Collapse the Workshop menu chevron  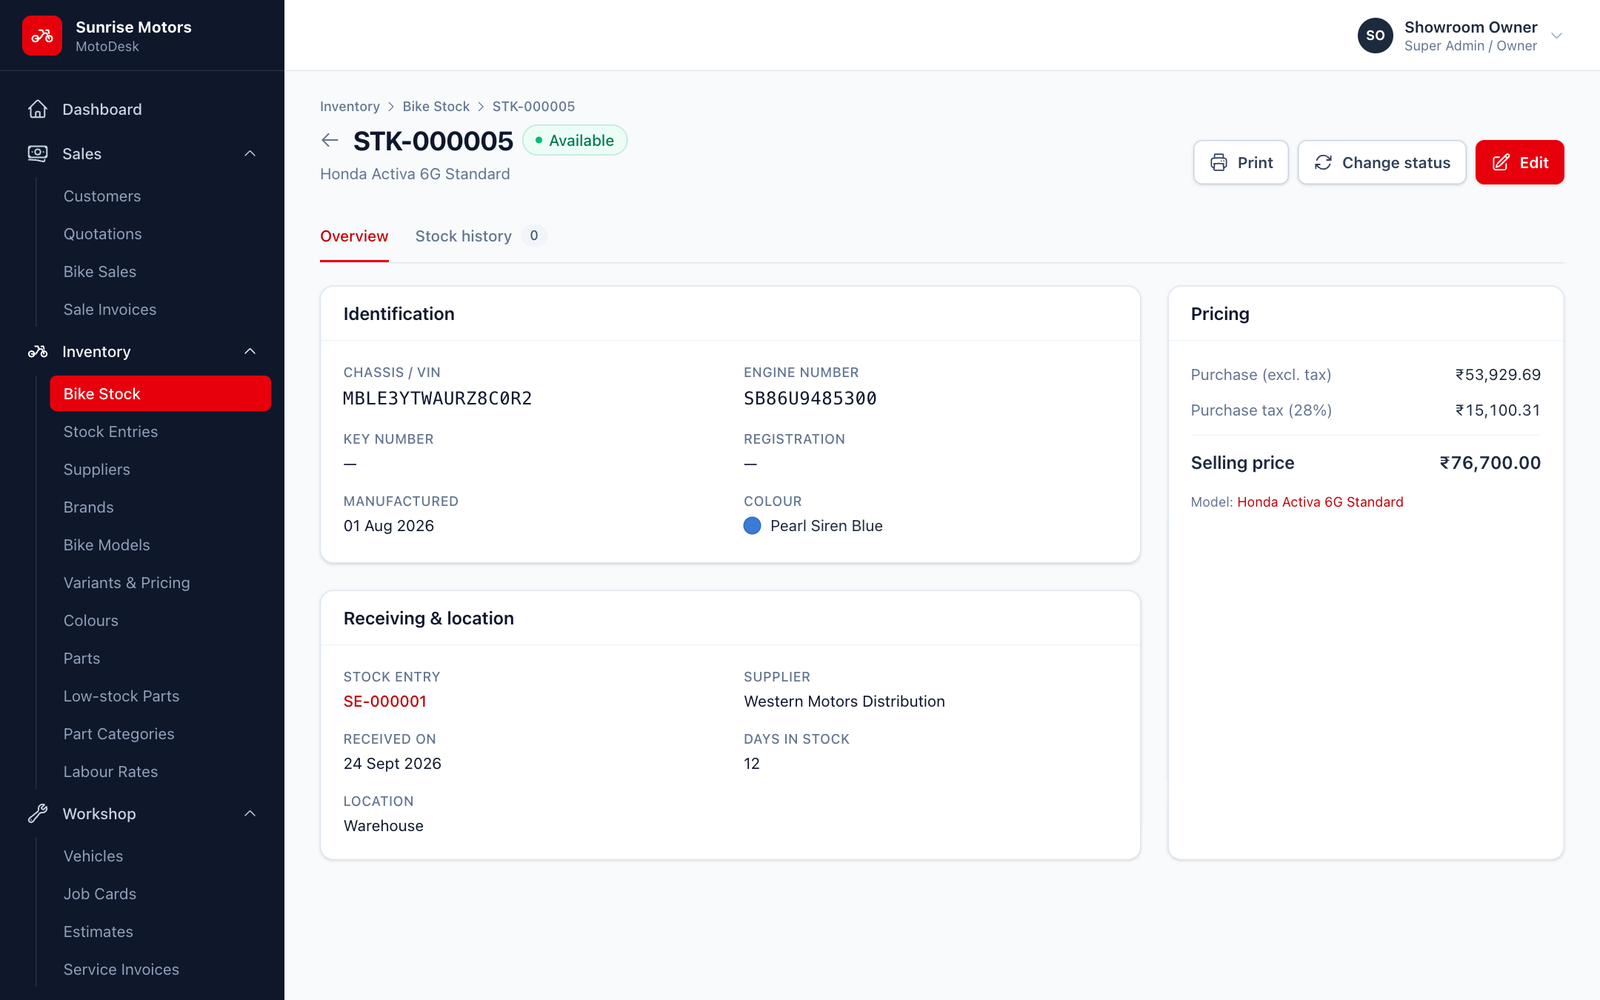click(250, 814)
